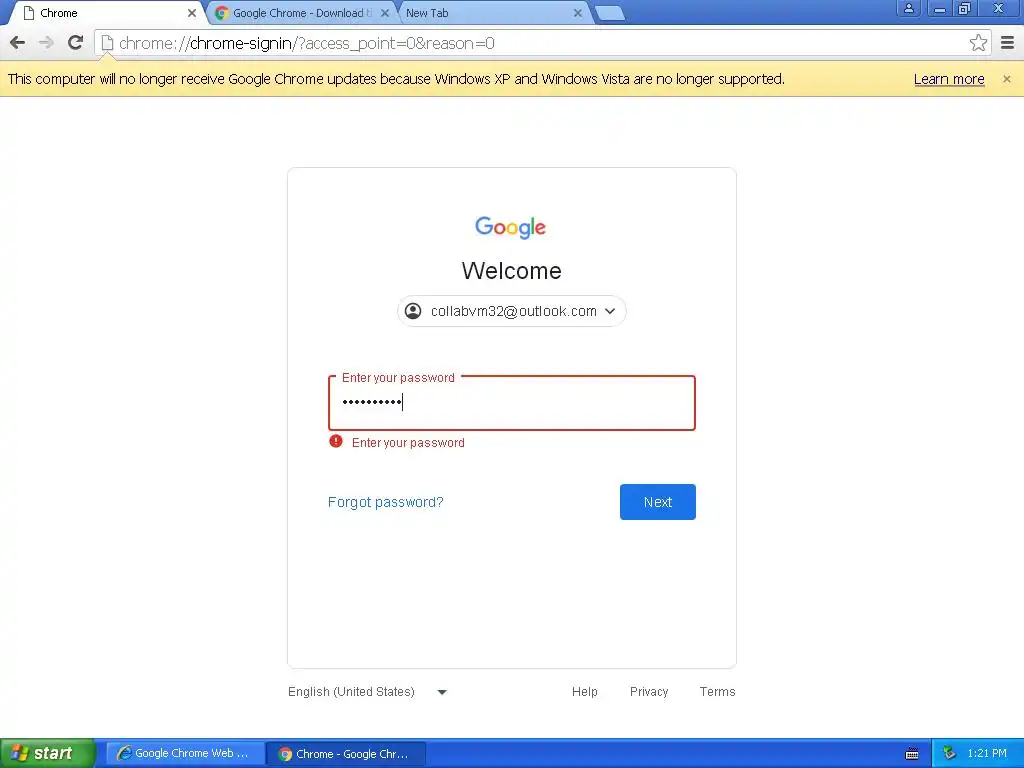Click the page icon in address bar

108,43
